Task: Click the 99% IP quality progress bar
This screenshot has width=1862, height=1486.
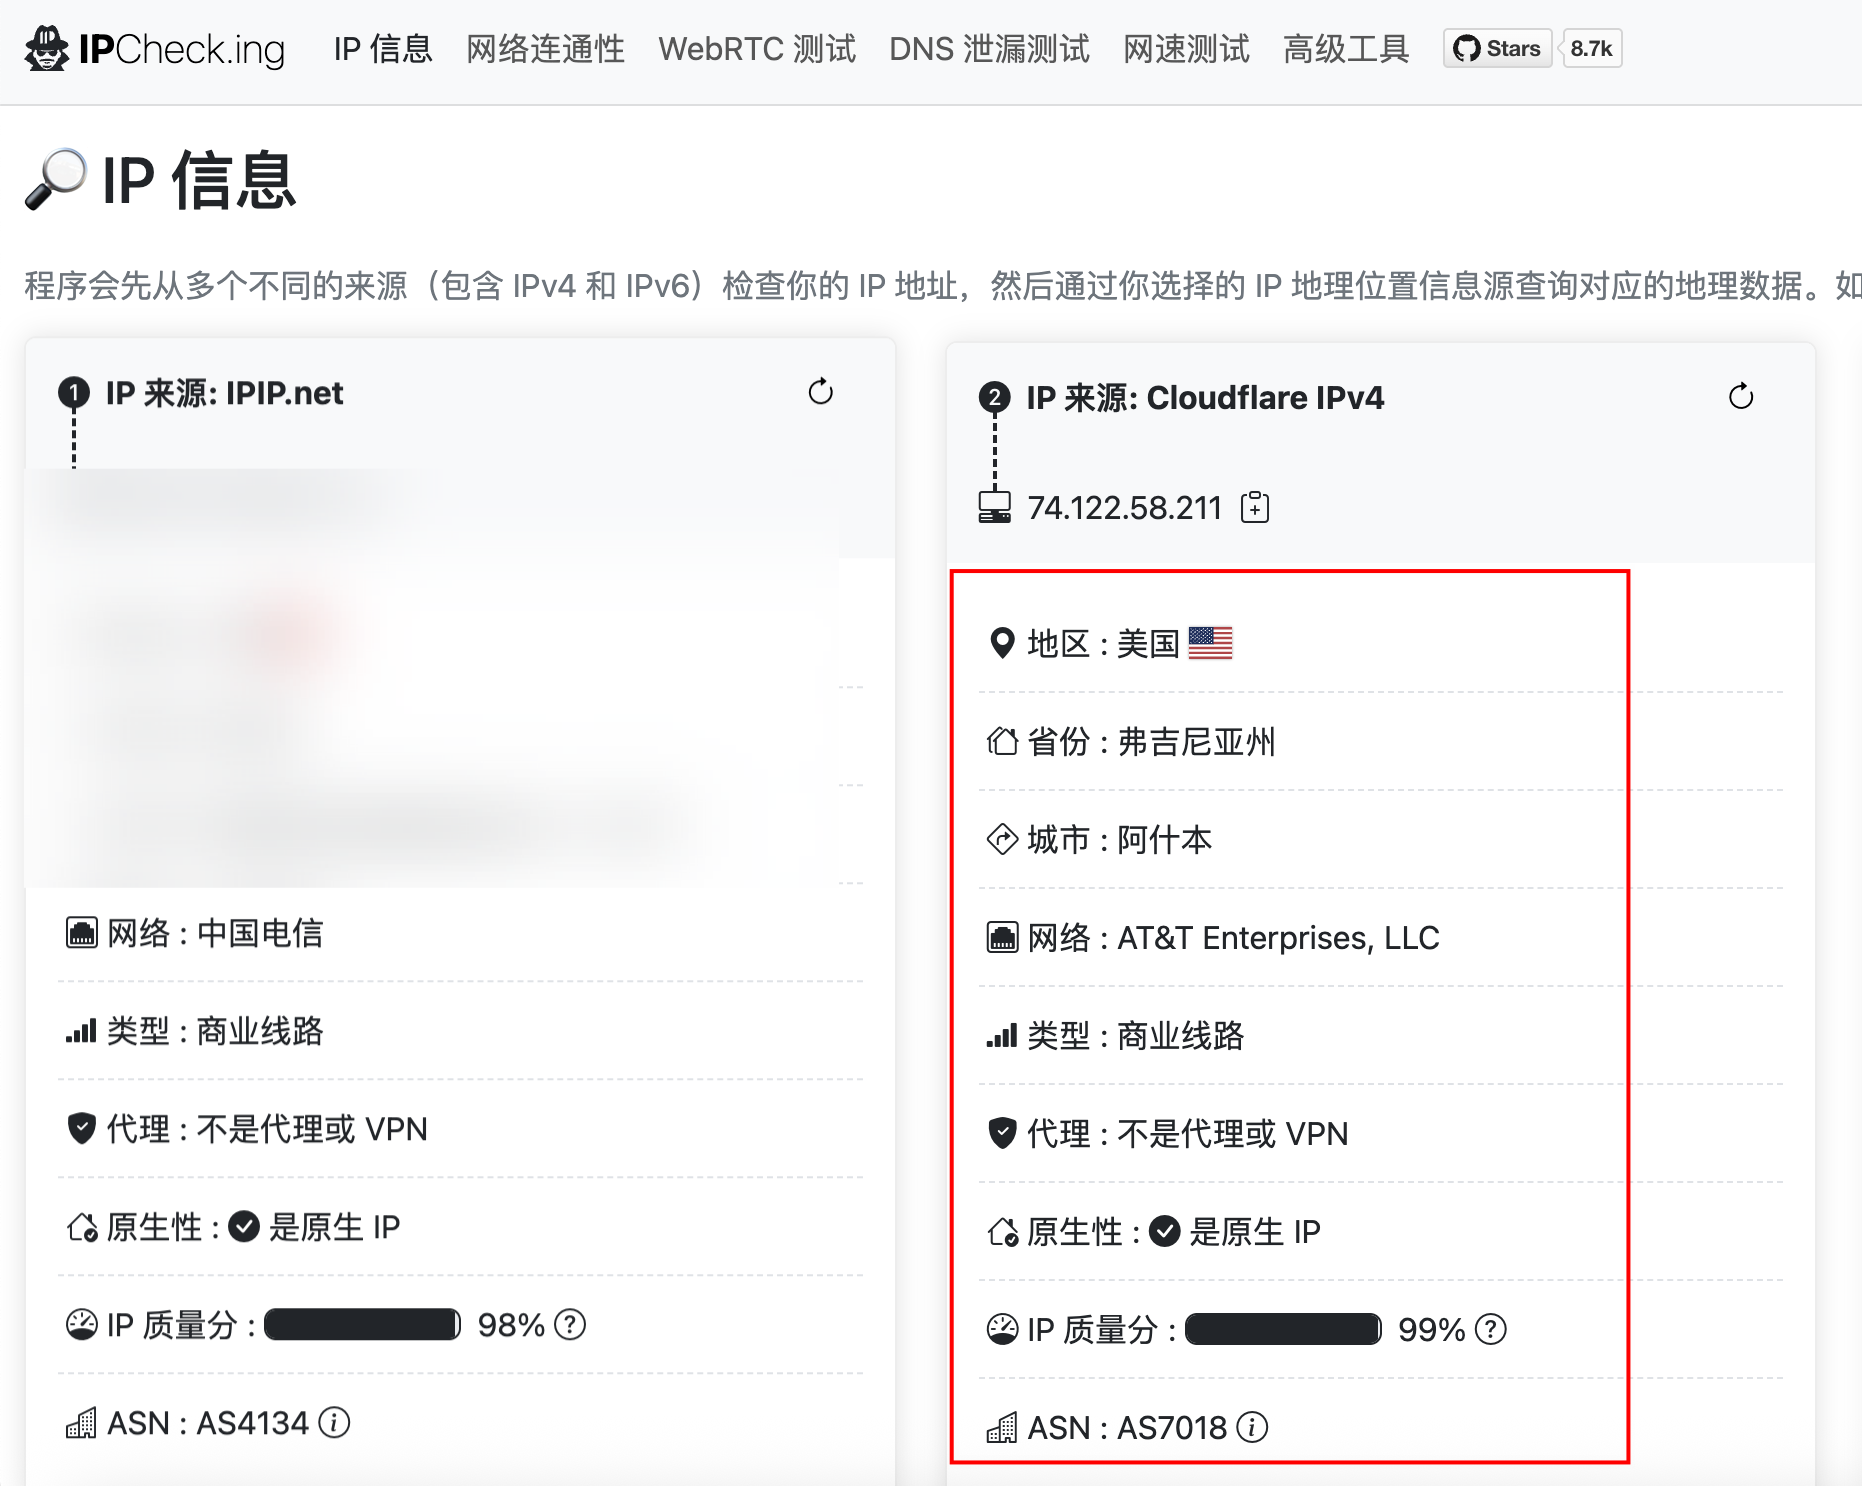Action: tap(1282, 1329)
